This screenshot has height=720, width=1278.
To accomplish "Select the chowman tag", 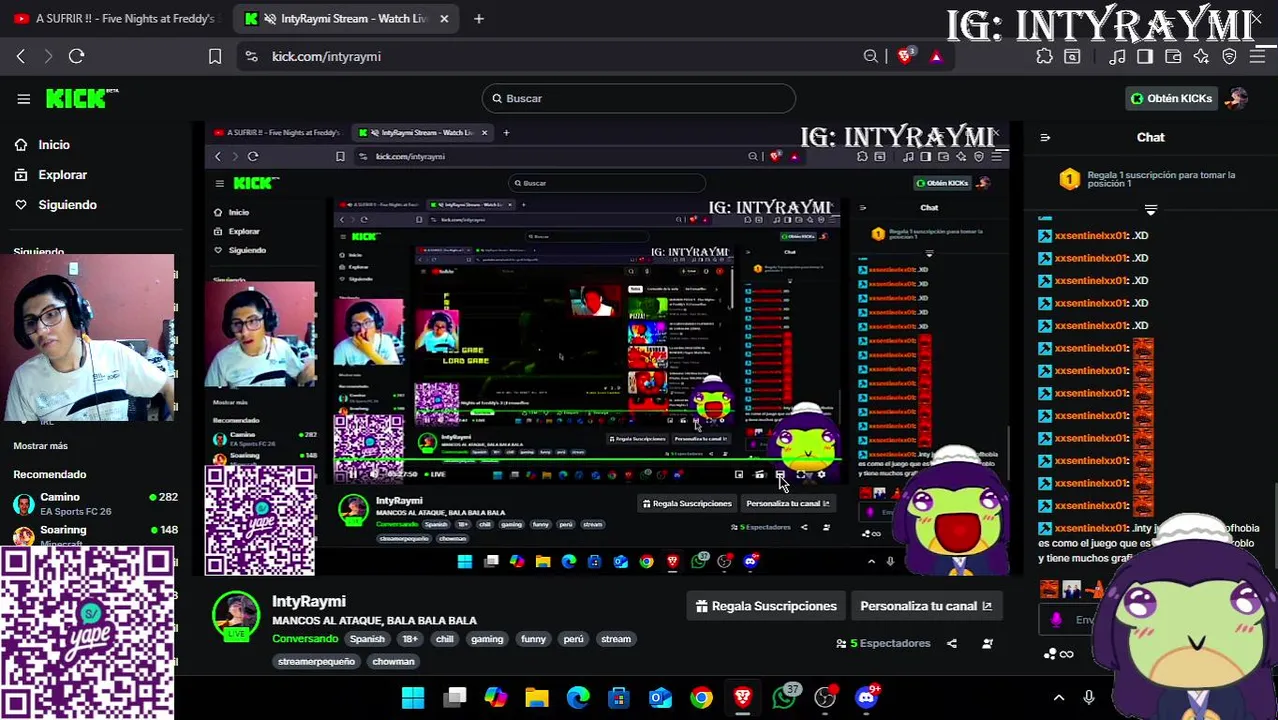I will coord(393,661).
